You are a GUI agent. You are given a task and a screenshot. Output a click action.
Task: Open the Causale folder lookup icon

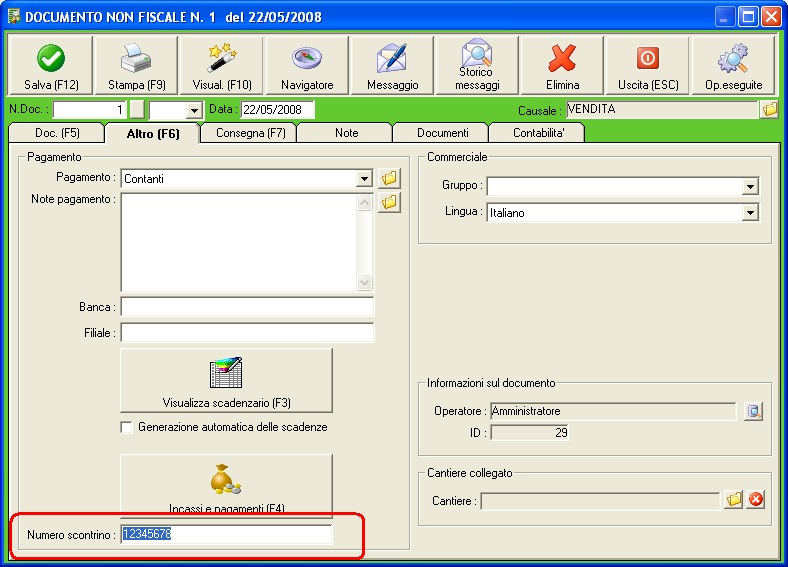click(x=769, y=109)
